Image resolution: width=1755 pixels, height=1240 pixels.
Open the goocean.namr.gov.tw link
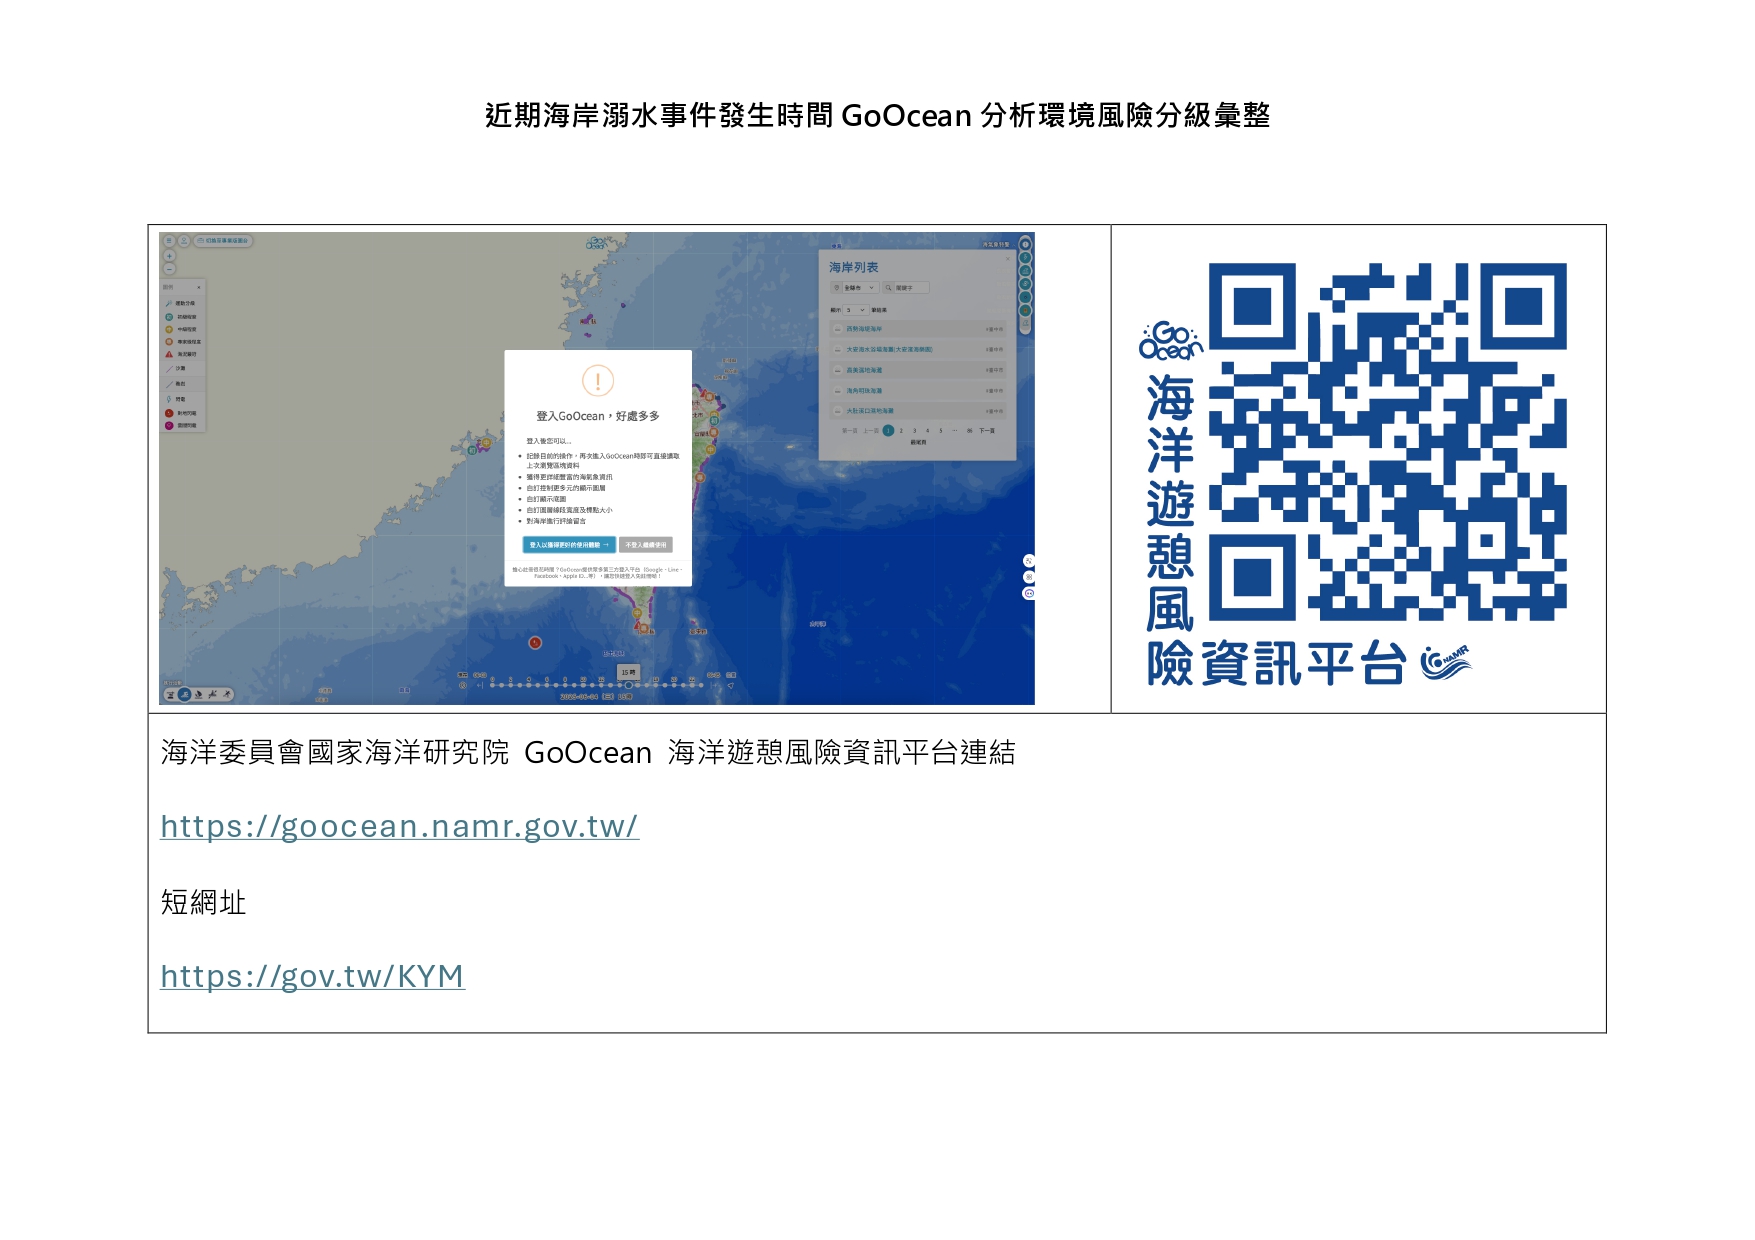tap(399, 827)
